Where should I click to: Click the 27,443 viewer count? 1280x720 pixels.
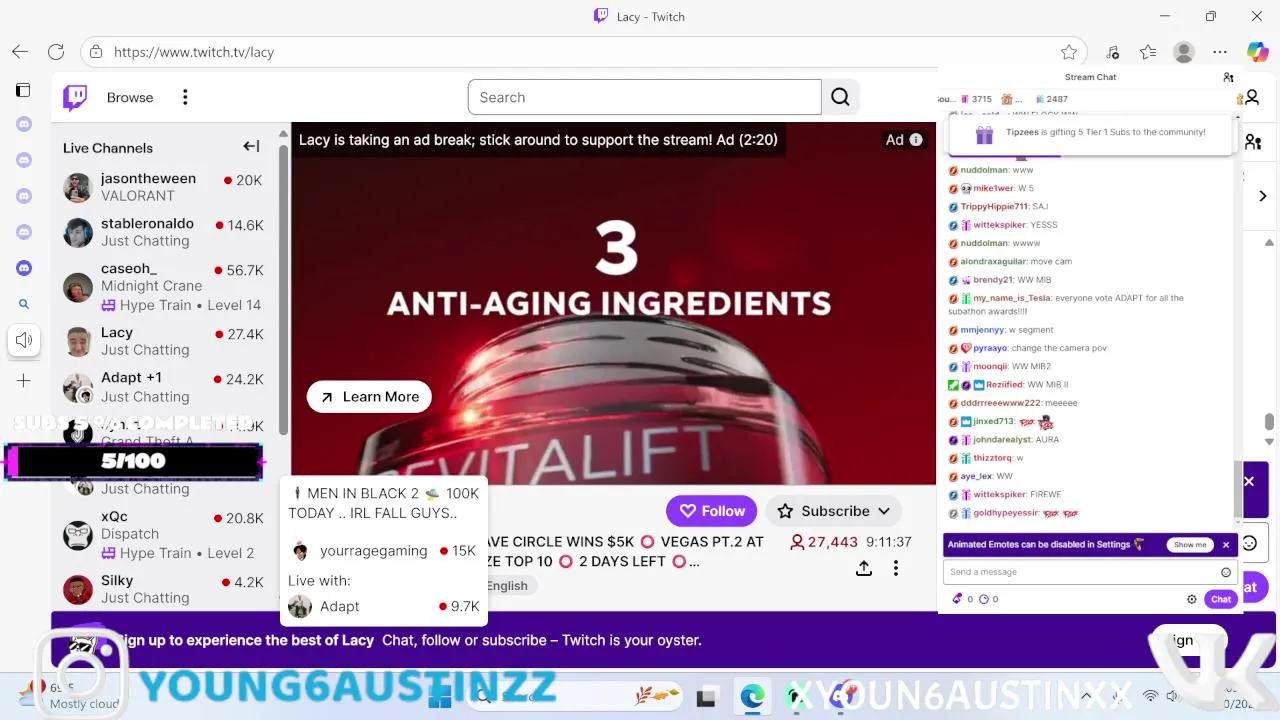pos(823,541)
